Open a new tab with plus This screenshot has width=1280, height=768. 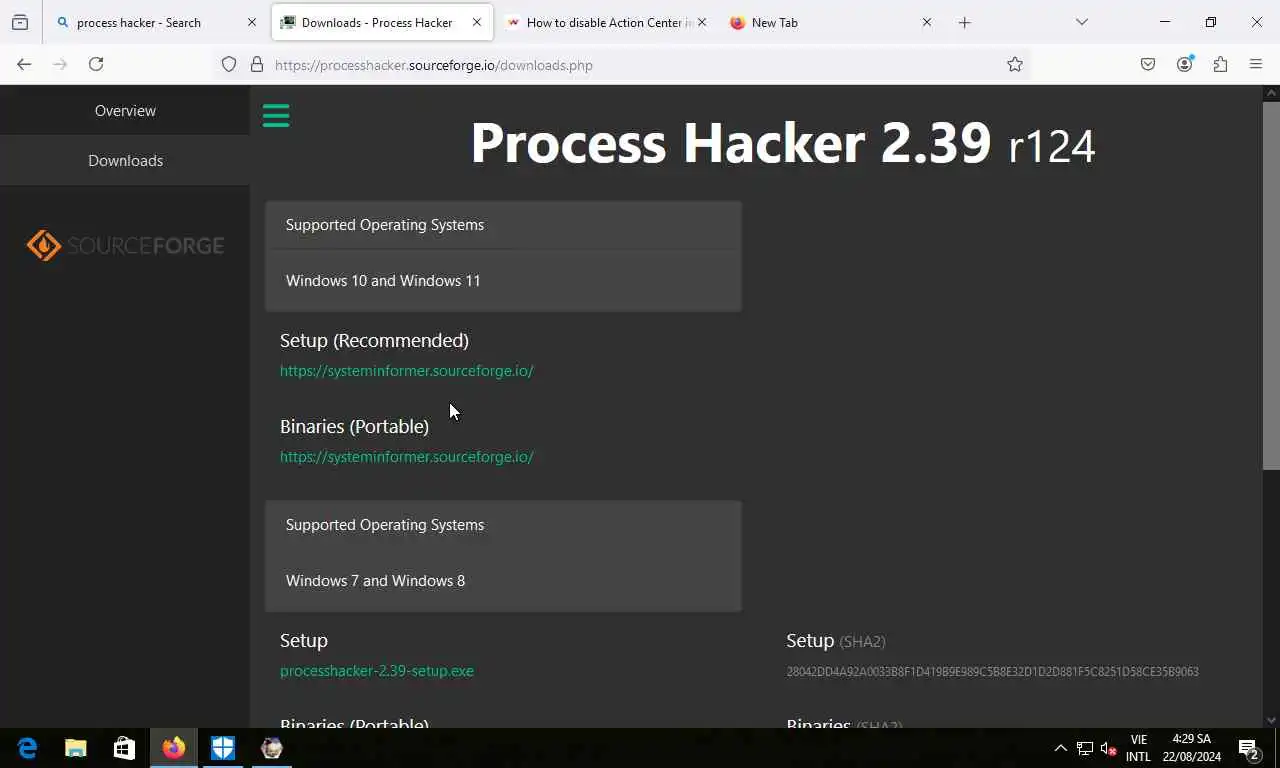(965, 22)
